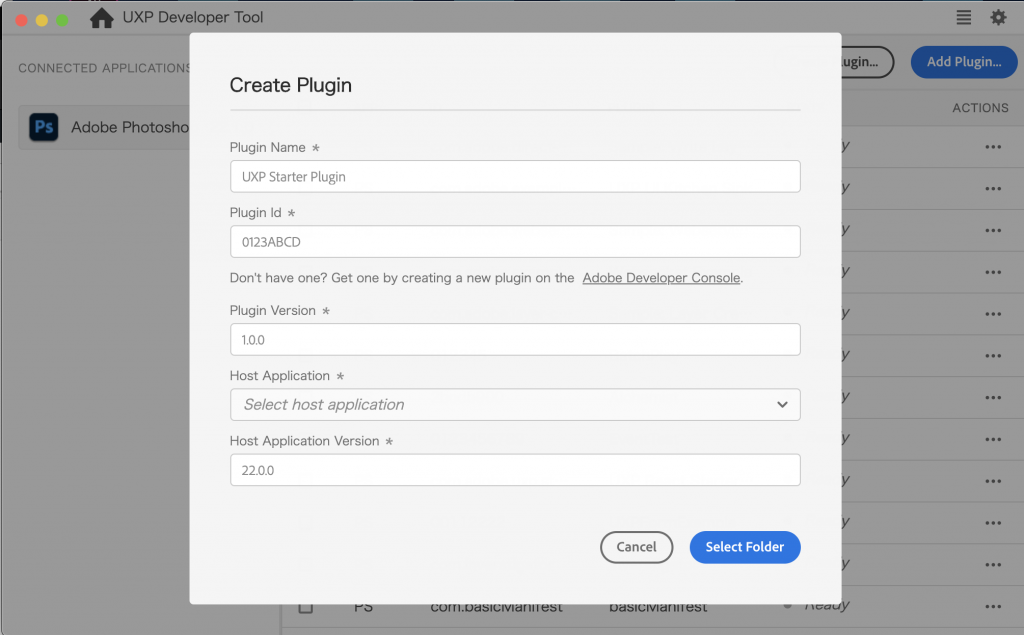
Task: Open the hamburger menu icon
Action: point(962,17)
